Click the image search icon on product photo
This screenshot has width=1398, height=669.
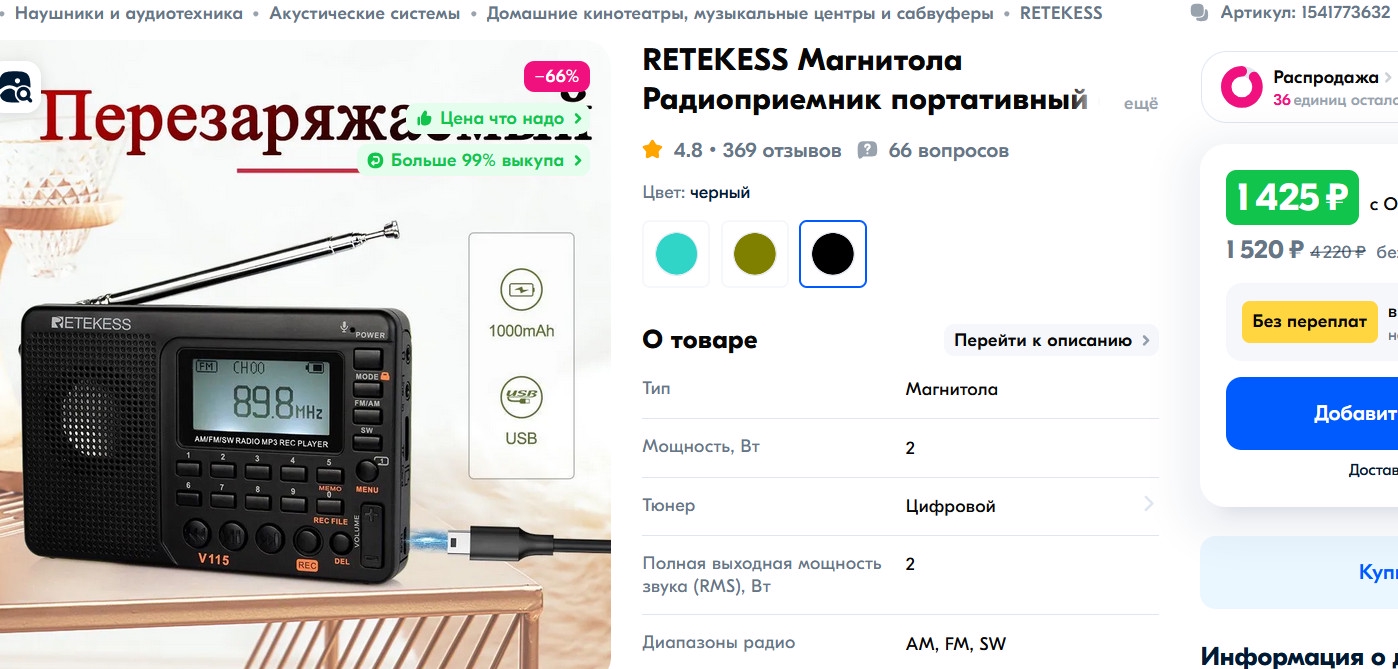click(x=15, y=88)
